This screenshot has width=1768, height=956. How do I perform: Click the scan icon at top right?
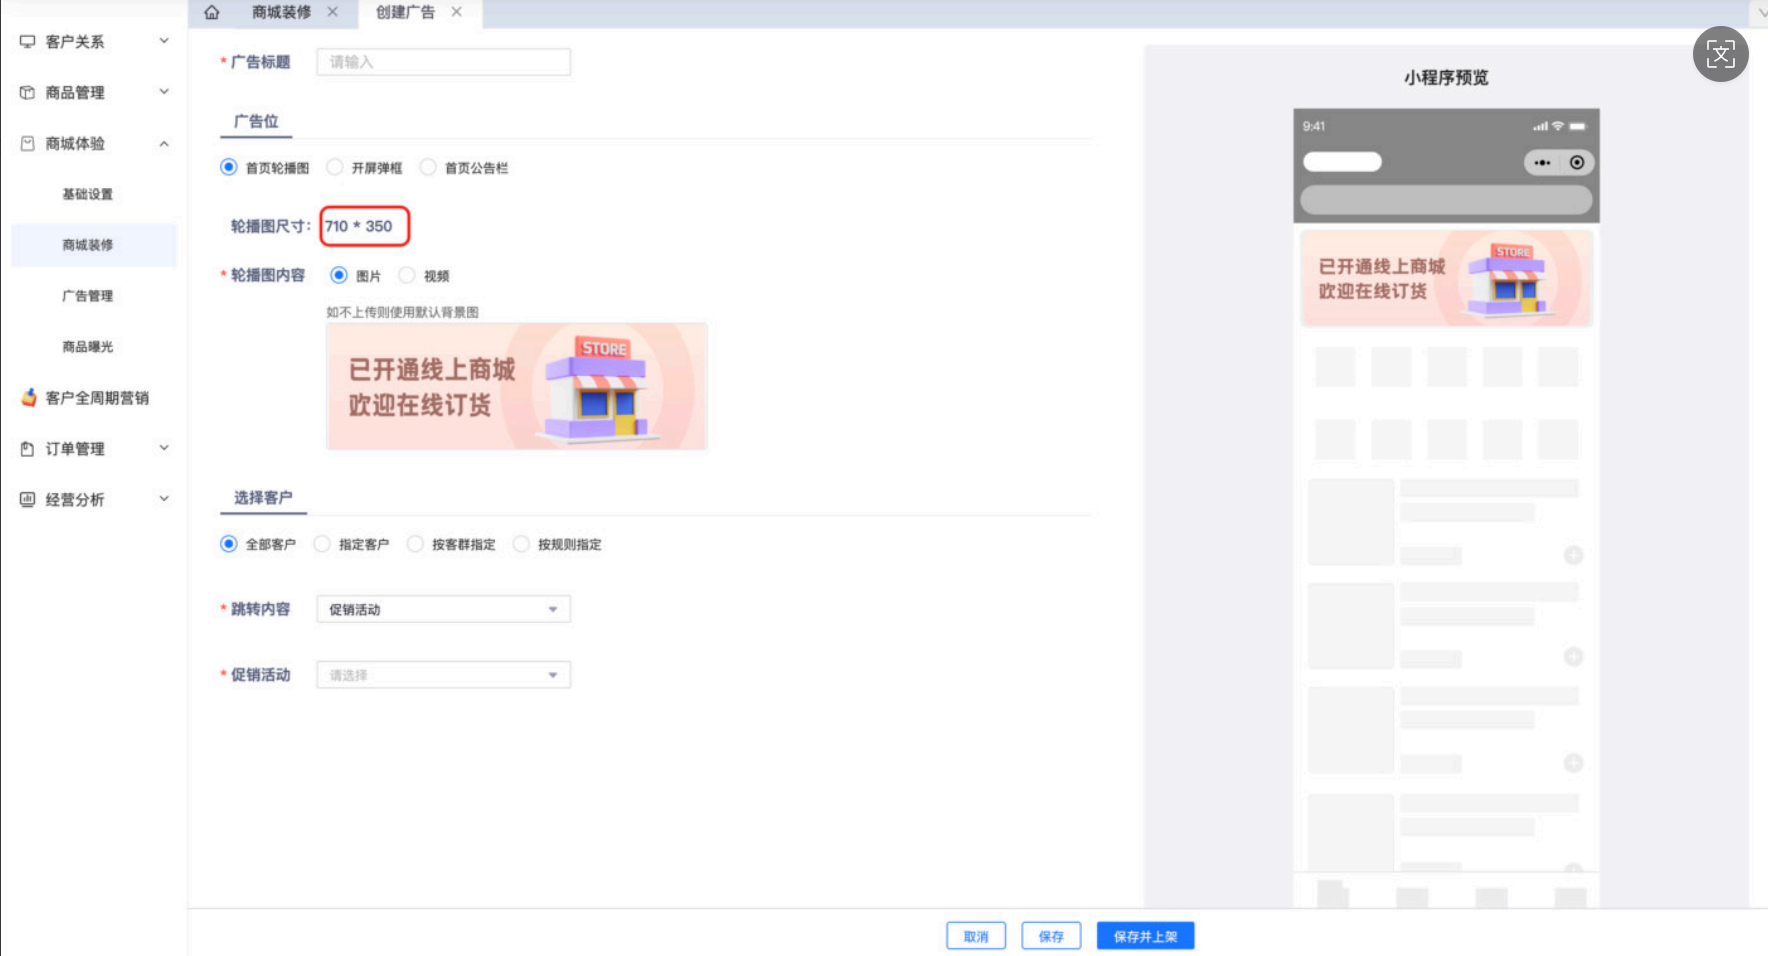[1720, 54]
